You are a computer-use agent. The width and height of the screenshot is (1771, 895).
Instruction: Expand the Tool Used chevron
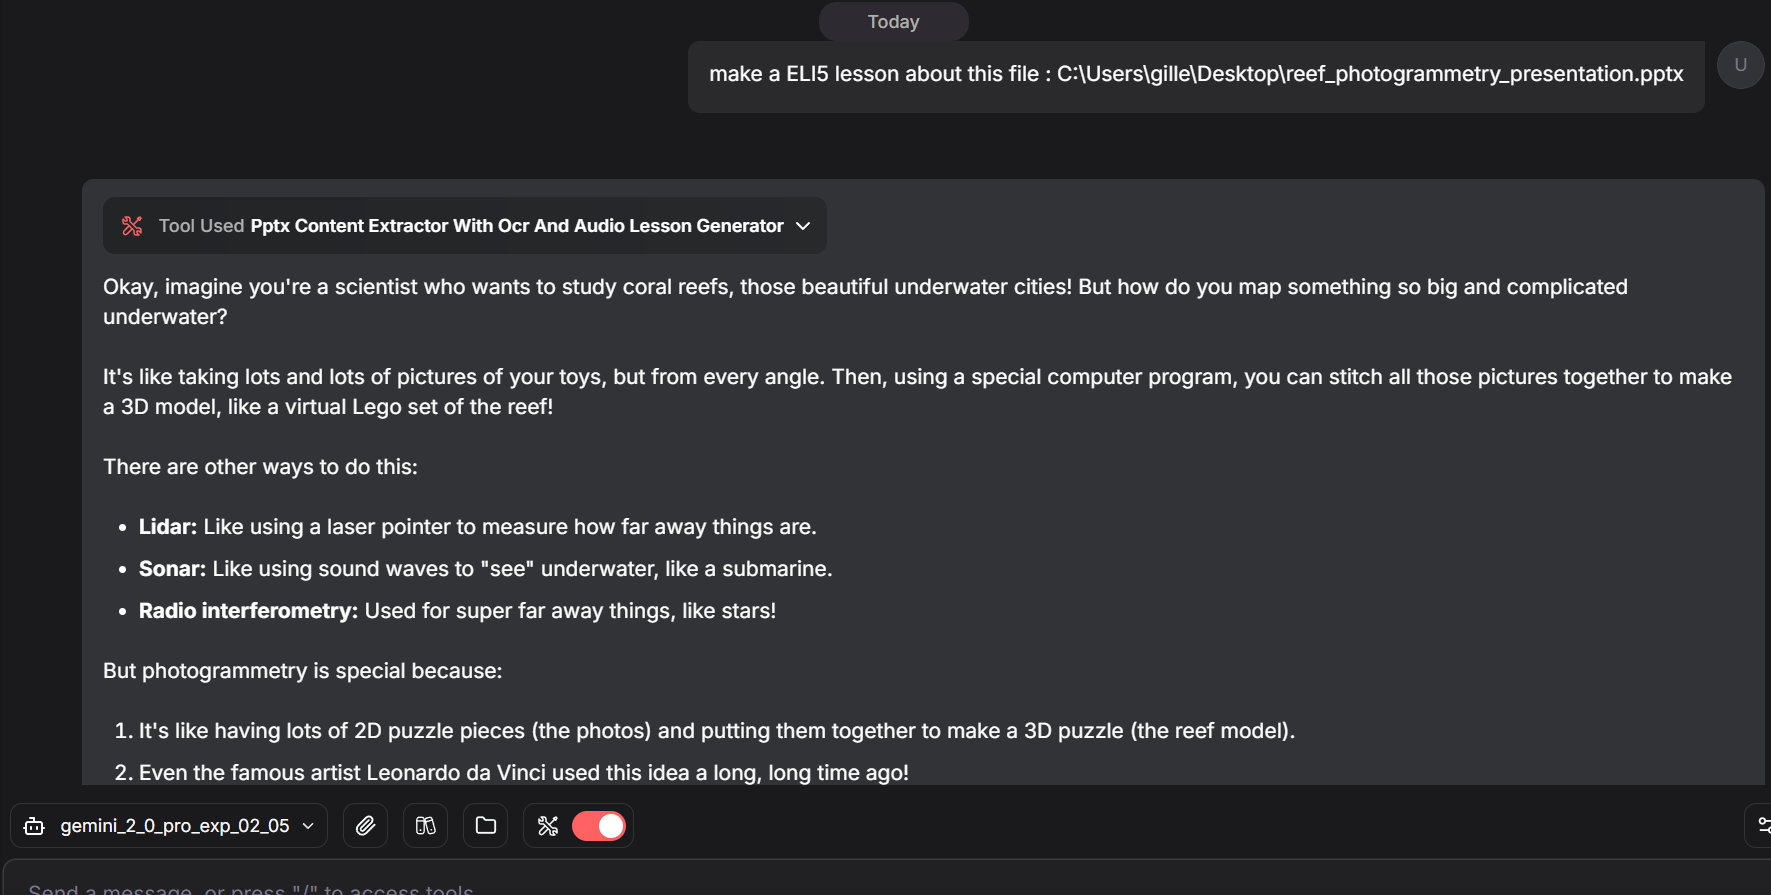[x=802, y=226]
